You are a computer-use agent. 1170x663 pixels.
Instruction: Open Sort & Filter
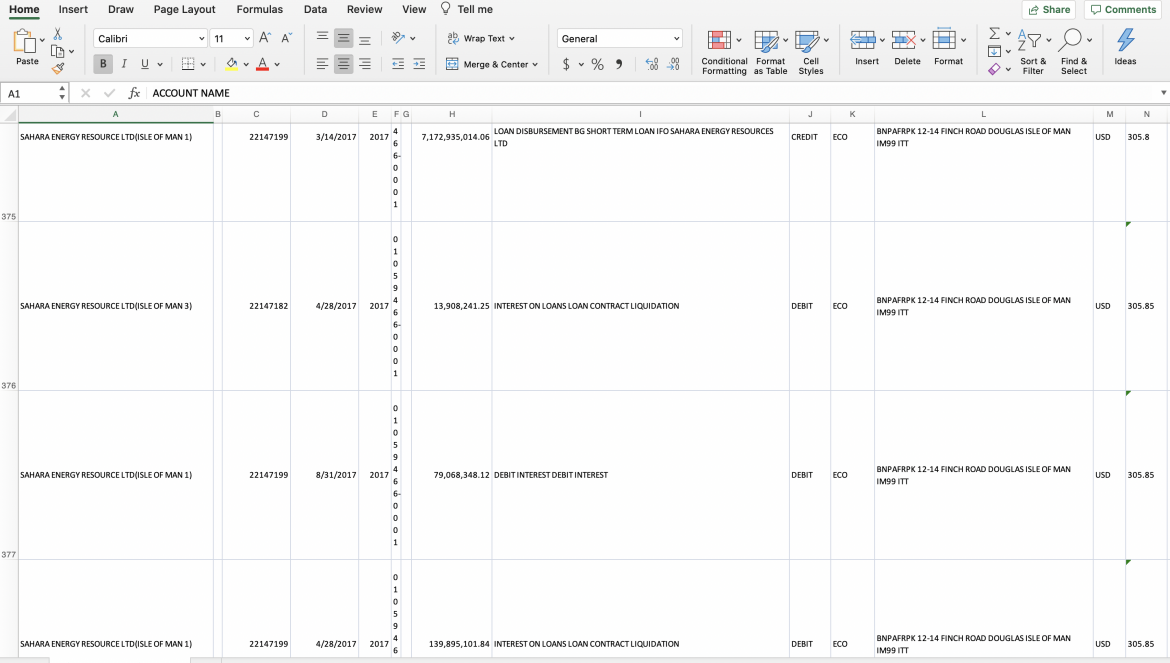pos(1033,52)
